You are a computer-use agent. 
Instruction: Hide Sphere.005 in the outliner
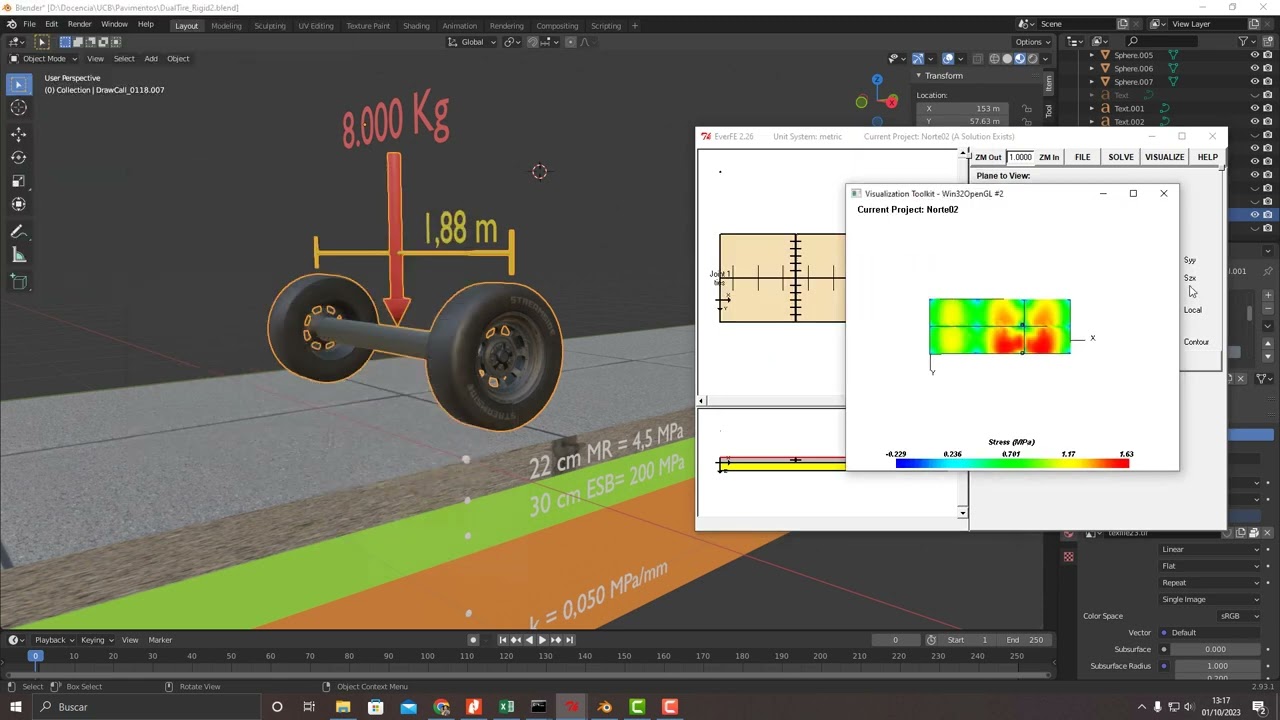1254,55
